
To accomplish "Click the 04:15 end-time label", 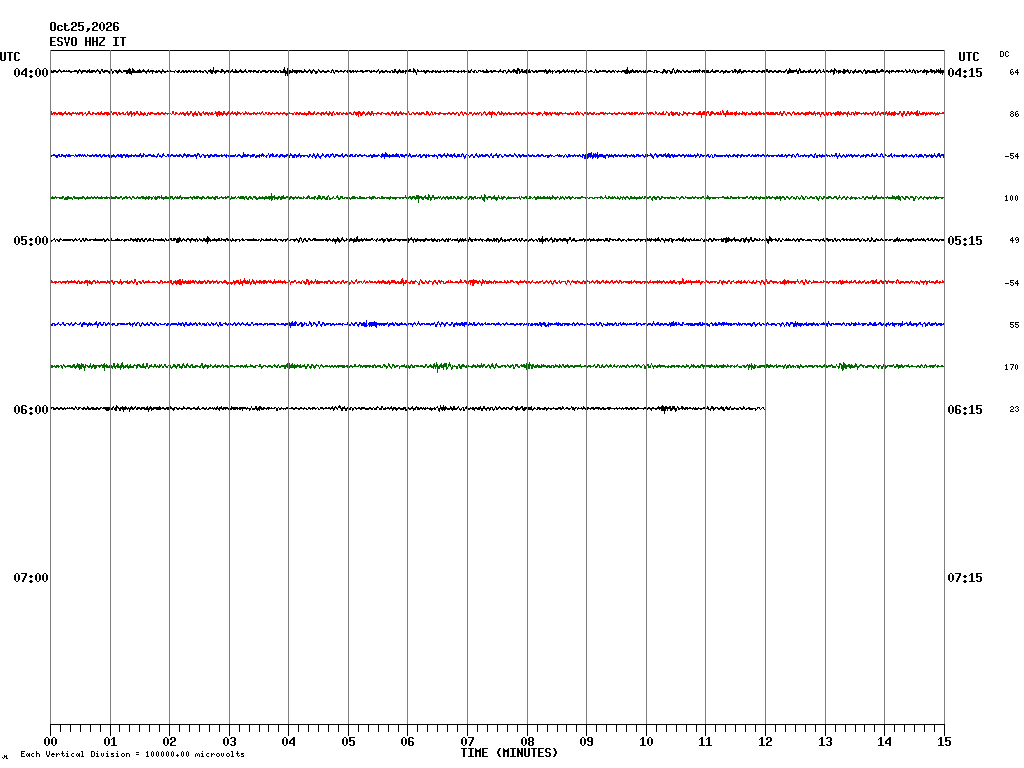I will tap(965, 72).
